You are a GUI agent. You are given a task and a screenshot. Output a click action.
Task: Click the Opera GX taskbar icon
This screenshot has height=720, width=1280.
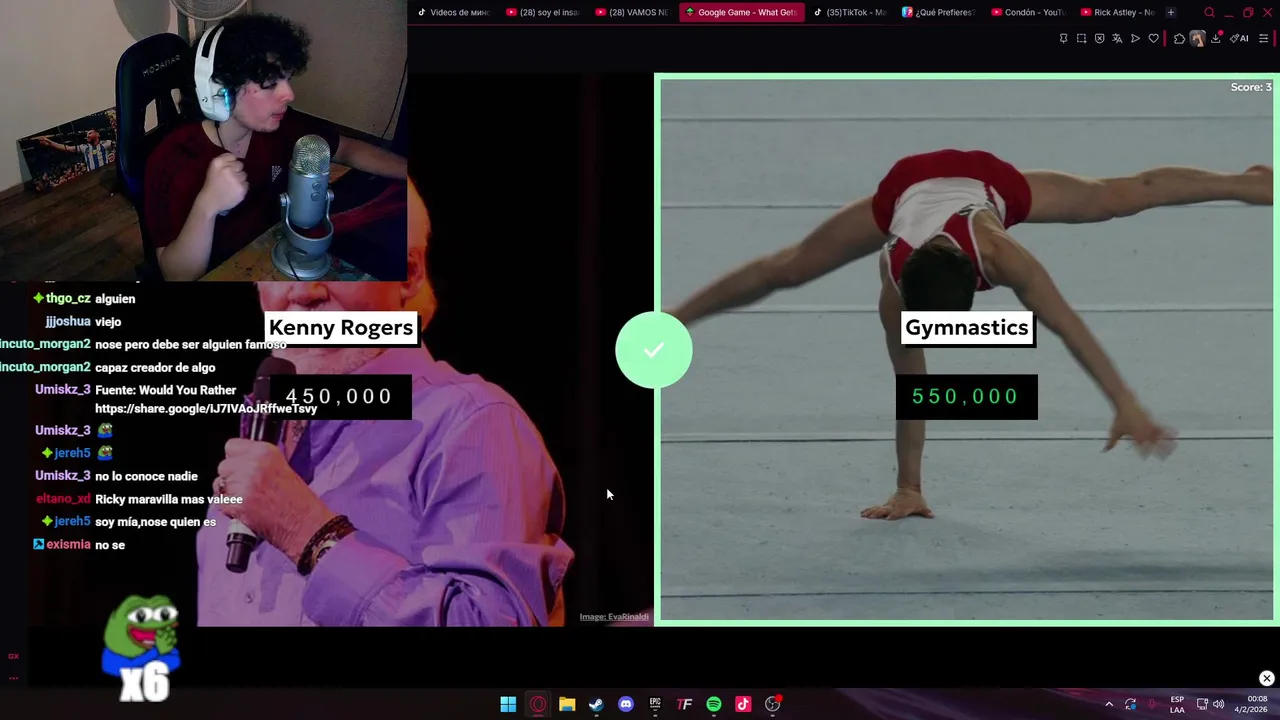point(538,704)
